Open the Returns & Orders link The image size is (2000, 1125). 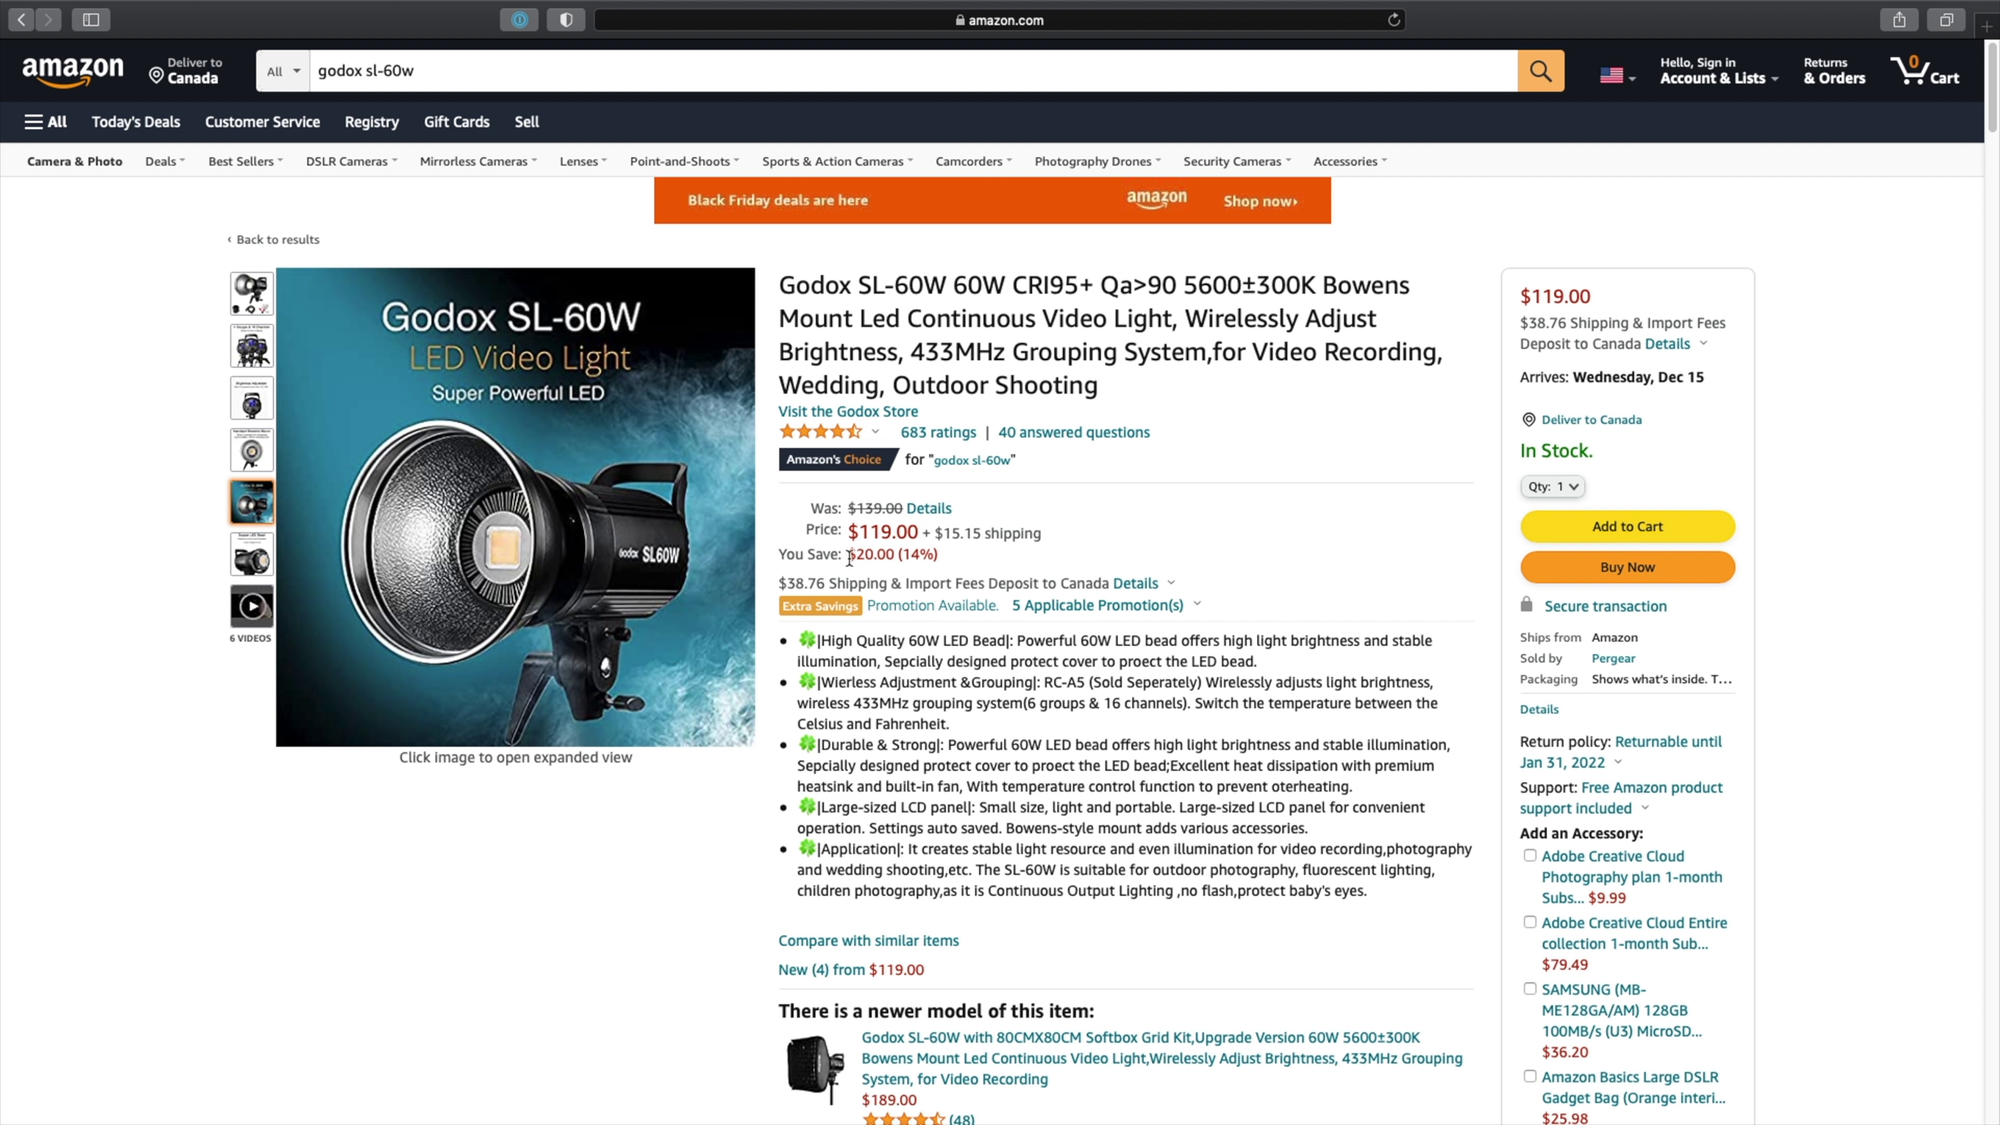pos(1834,71)
